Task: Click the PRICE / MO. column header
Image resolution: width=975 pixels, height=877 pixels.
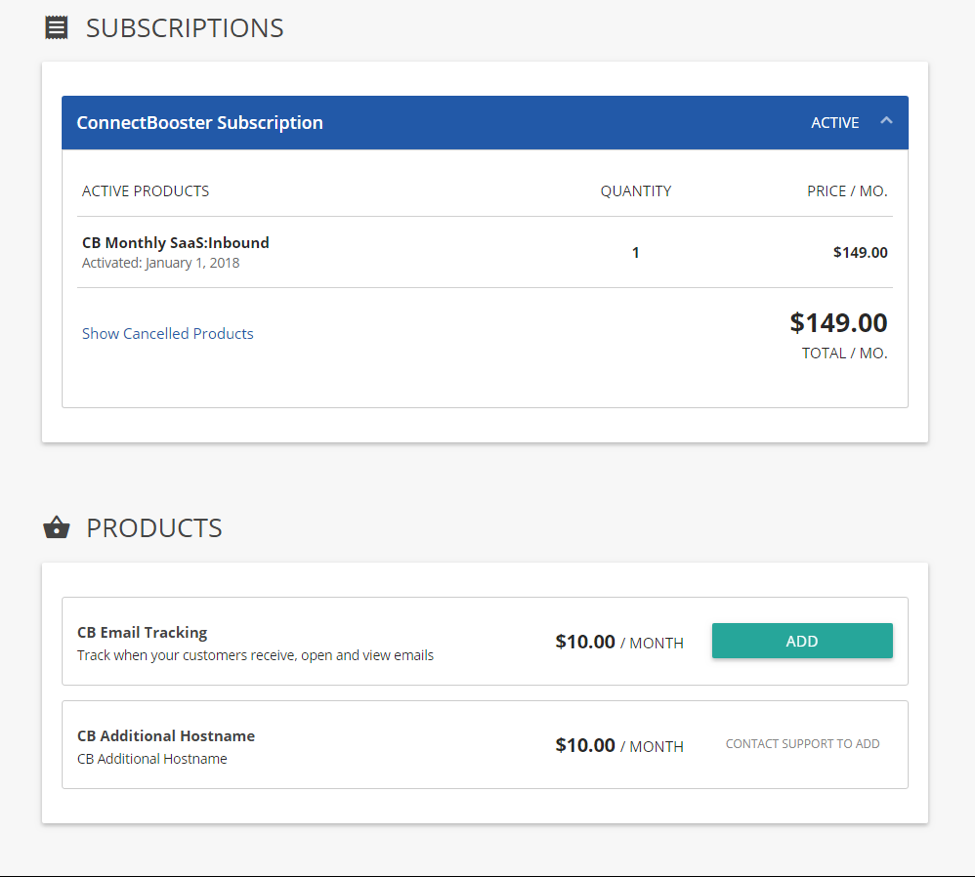Action: 847,191
